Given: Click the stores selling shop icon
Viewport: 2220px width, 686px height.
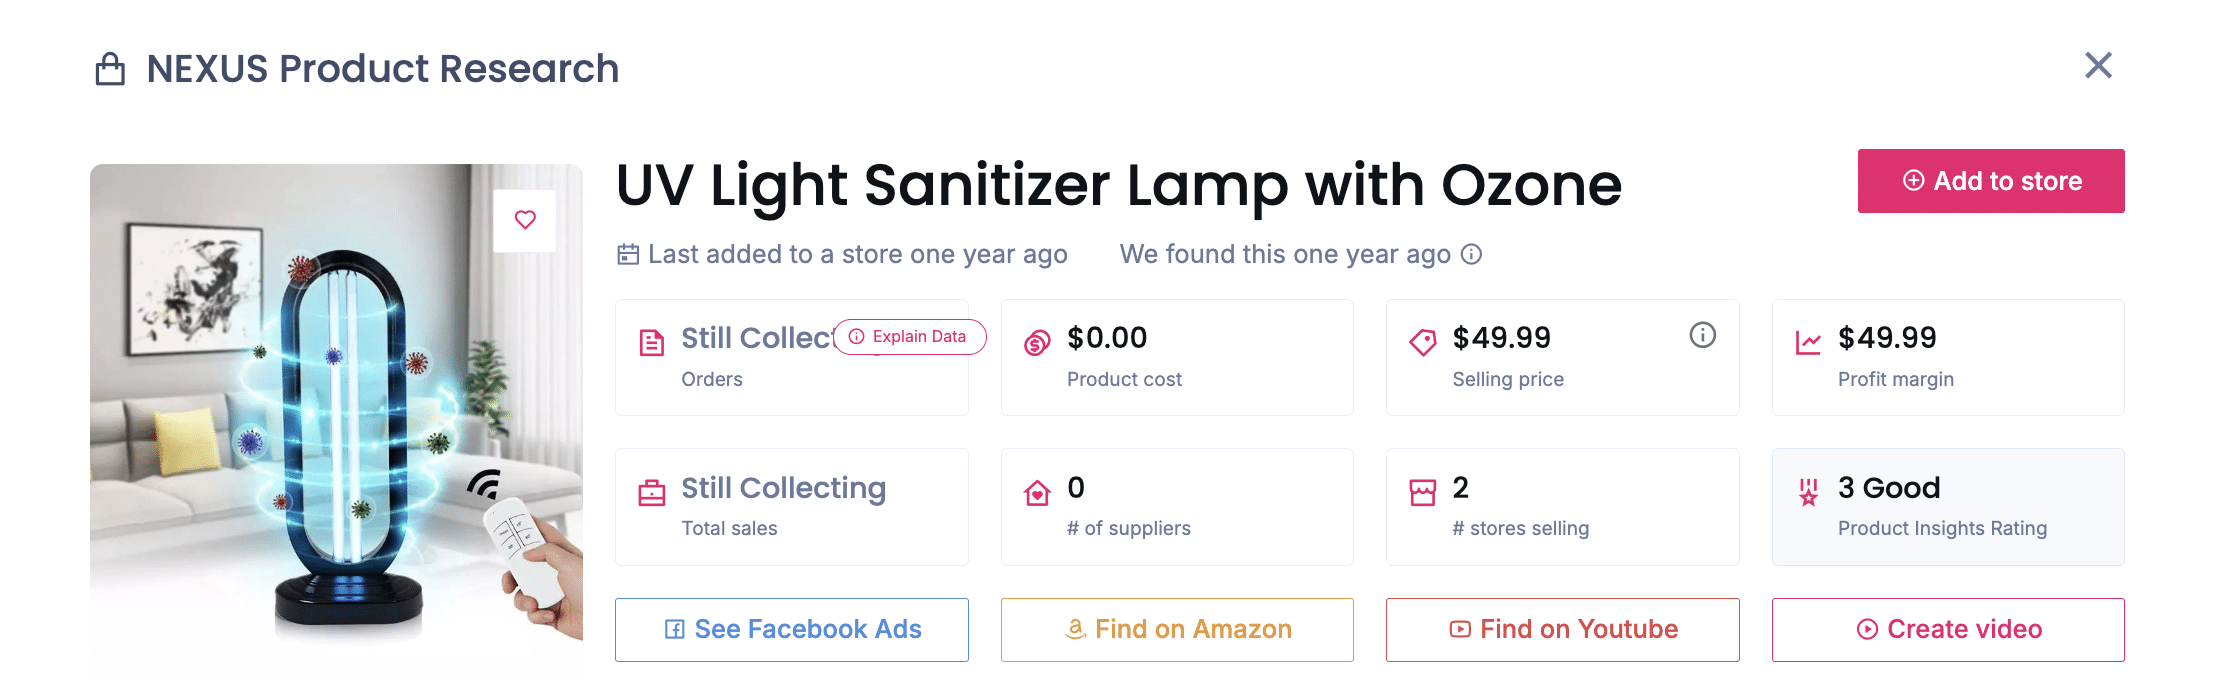Looking at the screenshot, I should click(x=1422, y=493).
